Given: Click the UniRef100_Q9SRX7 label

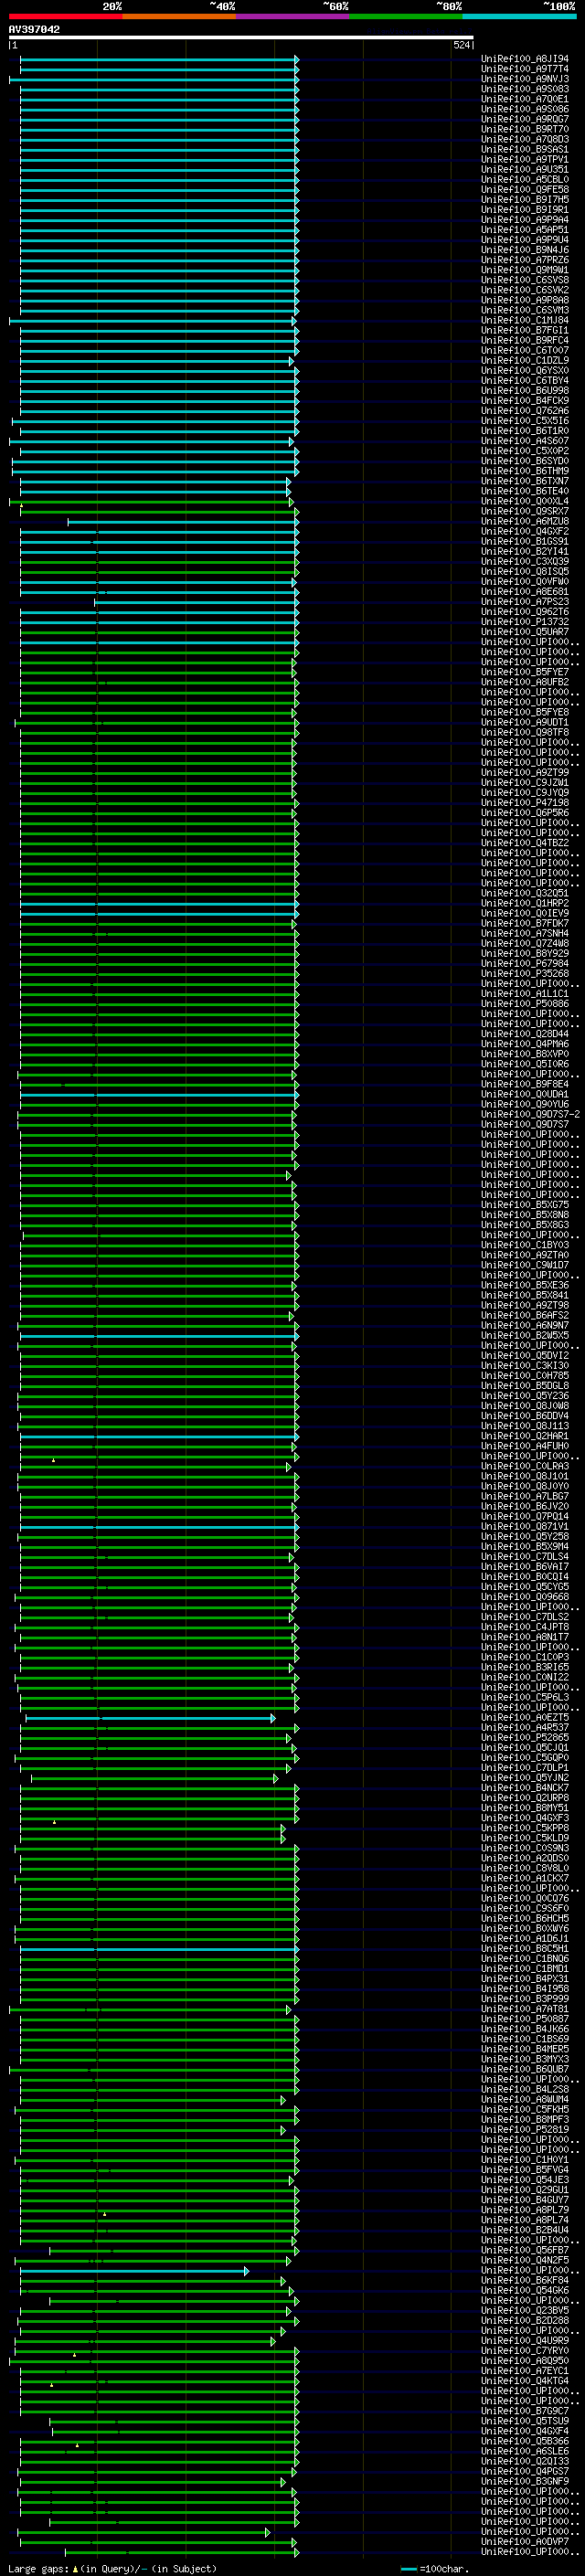Looking at the screenshot, I should [x=525, y=512].
